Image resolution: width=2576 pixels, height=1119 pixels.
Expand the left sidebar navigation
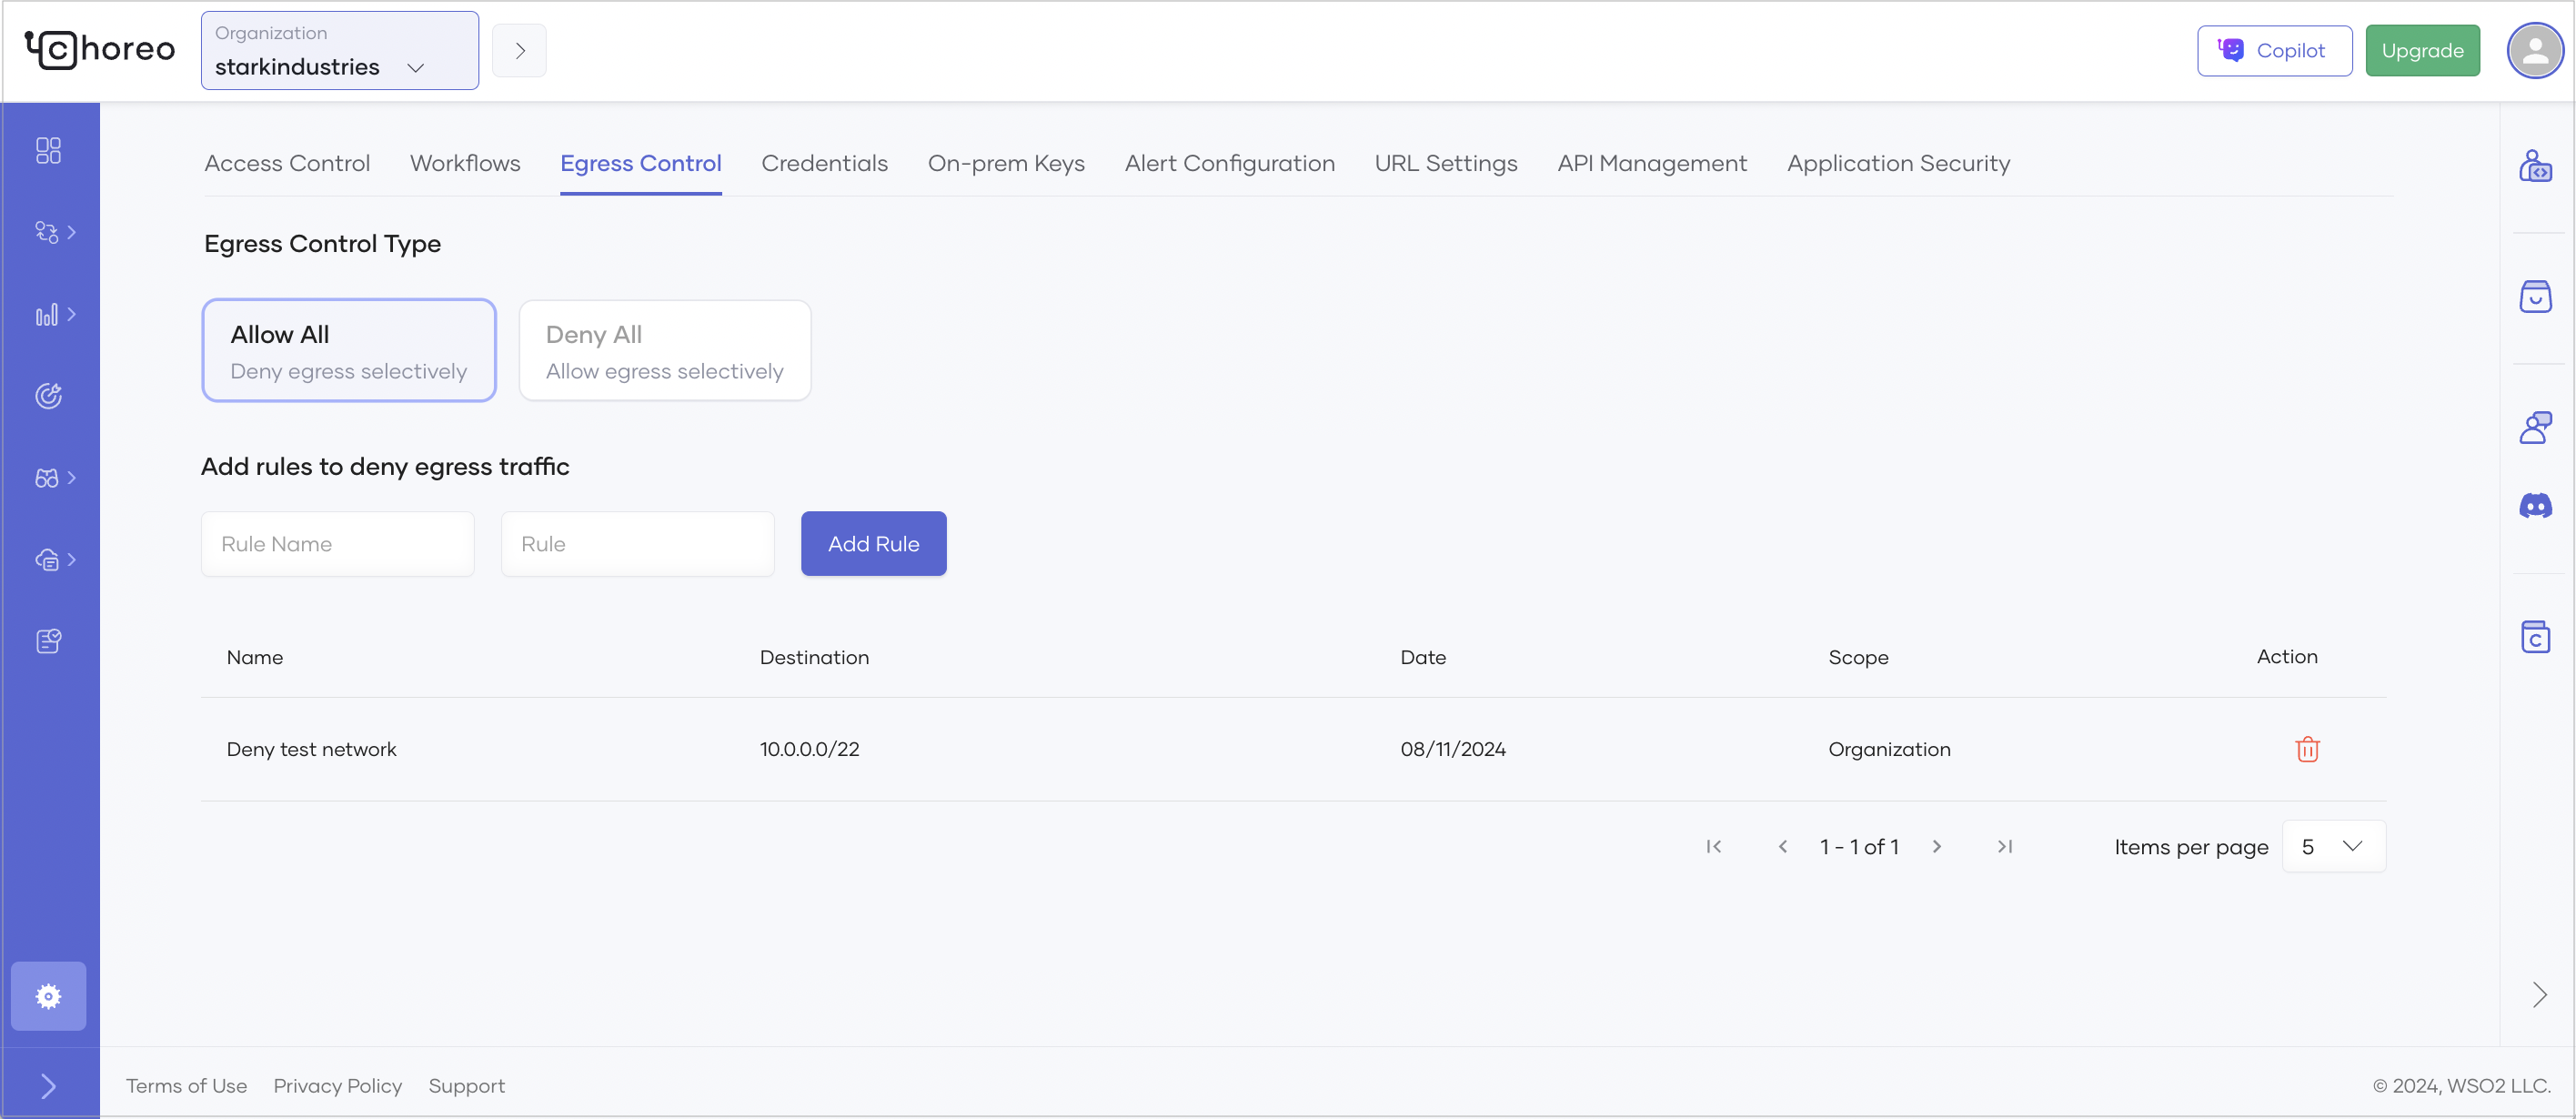[x=48, y=1085]
